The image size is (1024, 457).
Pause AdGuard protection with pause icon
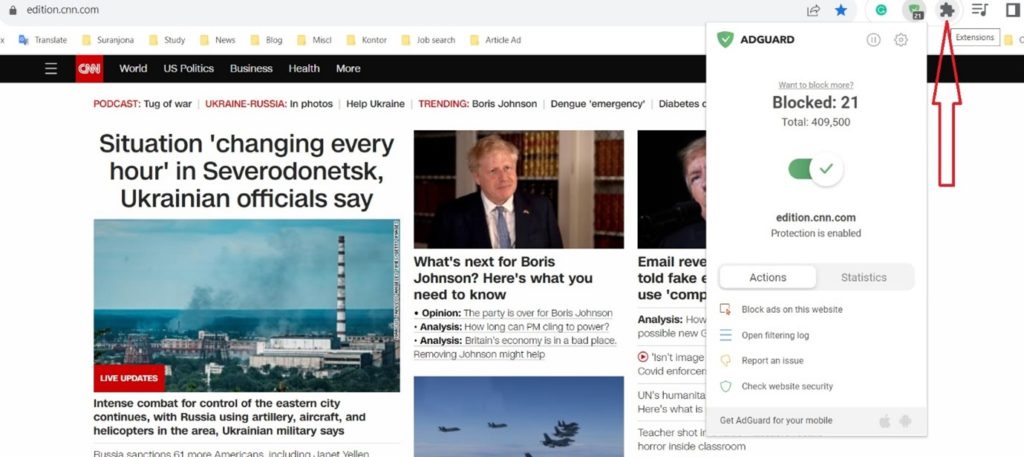pos(873,40)
